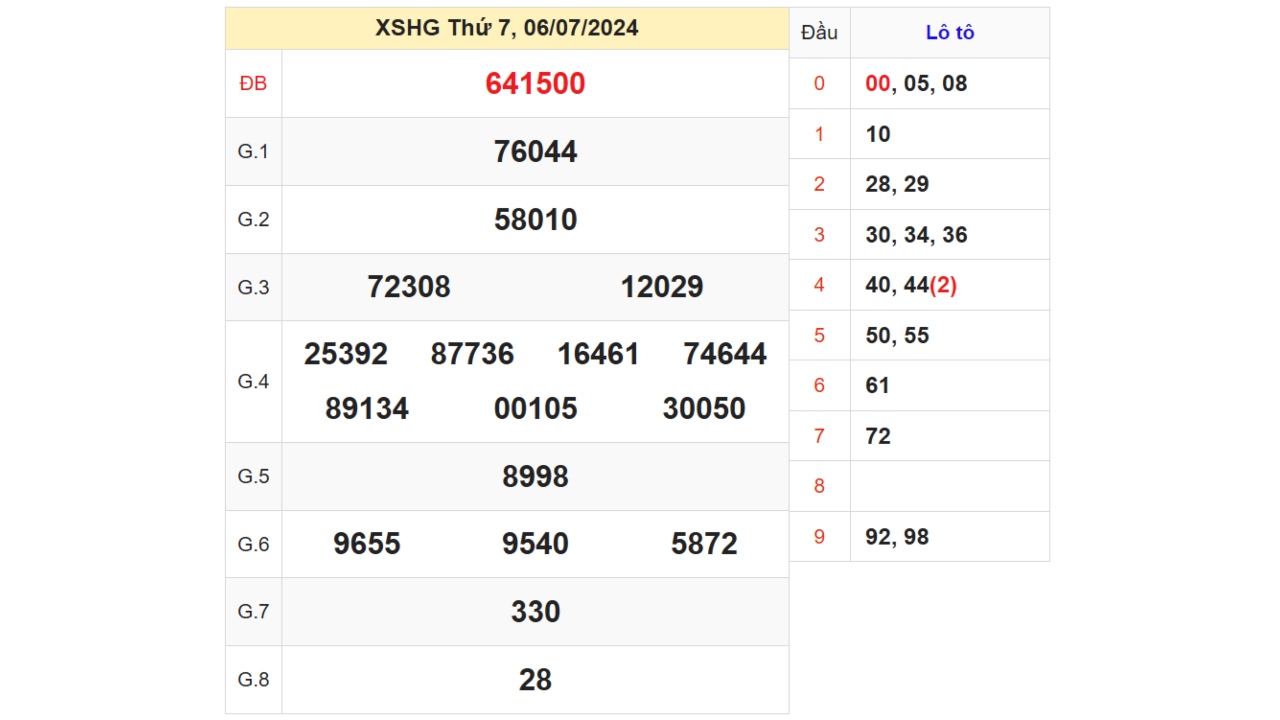This screenshot has width=1280, height=720.
Task: Select third prize number 12029
Action: click(x=662, y=288)
